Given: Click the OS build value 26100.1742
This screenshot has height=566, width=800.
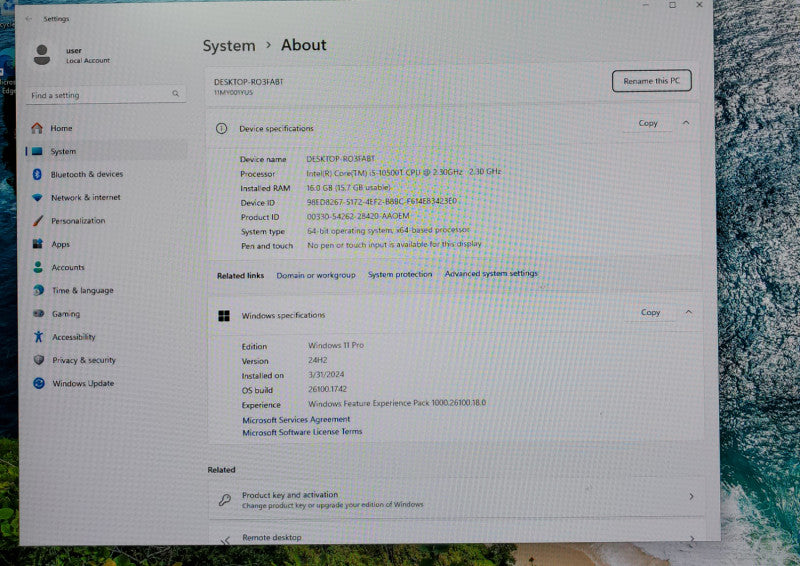Looking at the screenshot, I should coord(328,389).
